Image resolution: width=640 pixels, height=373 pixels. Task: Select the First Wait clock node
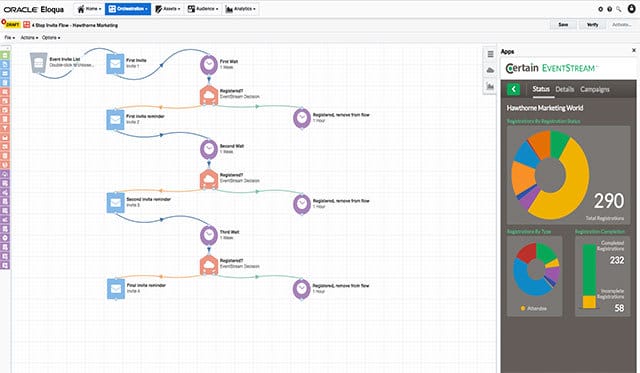209,64
